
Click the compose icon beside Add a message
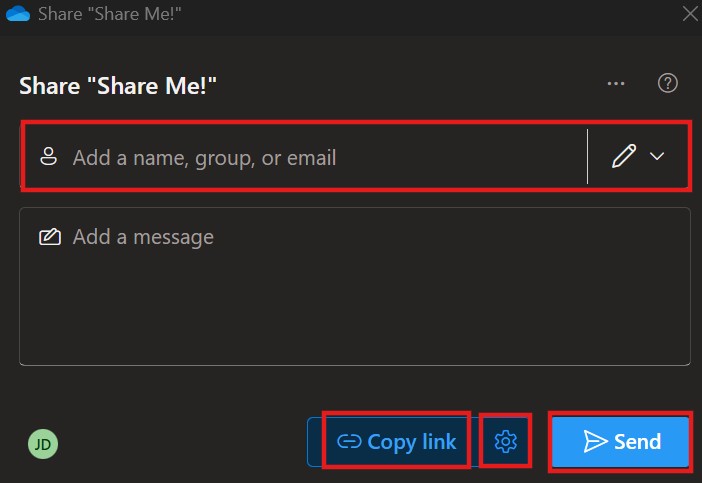coord(48,237)
